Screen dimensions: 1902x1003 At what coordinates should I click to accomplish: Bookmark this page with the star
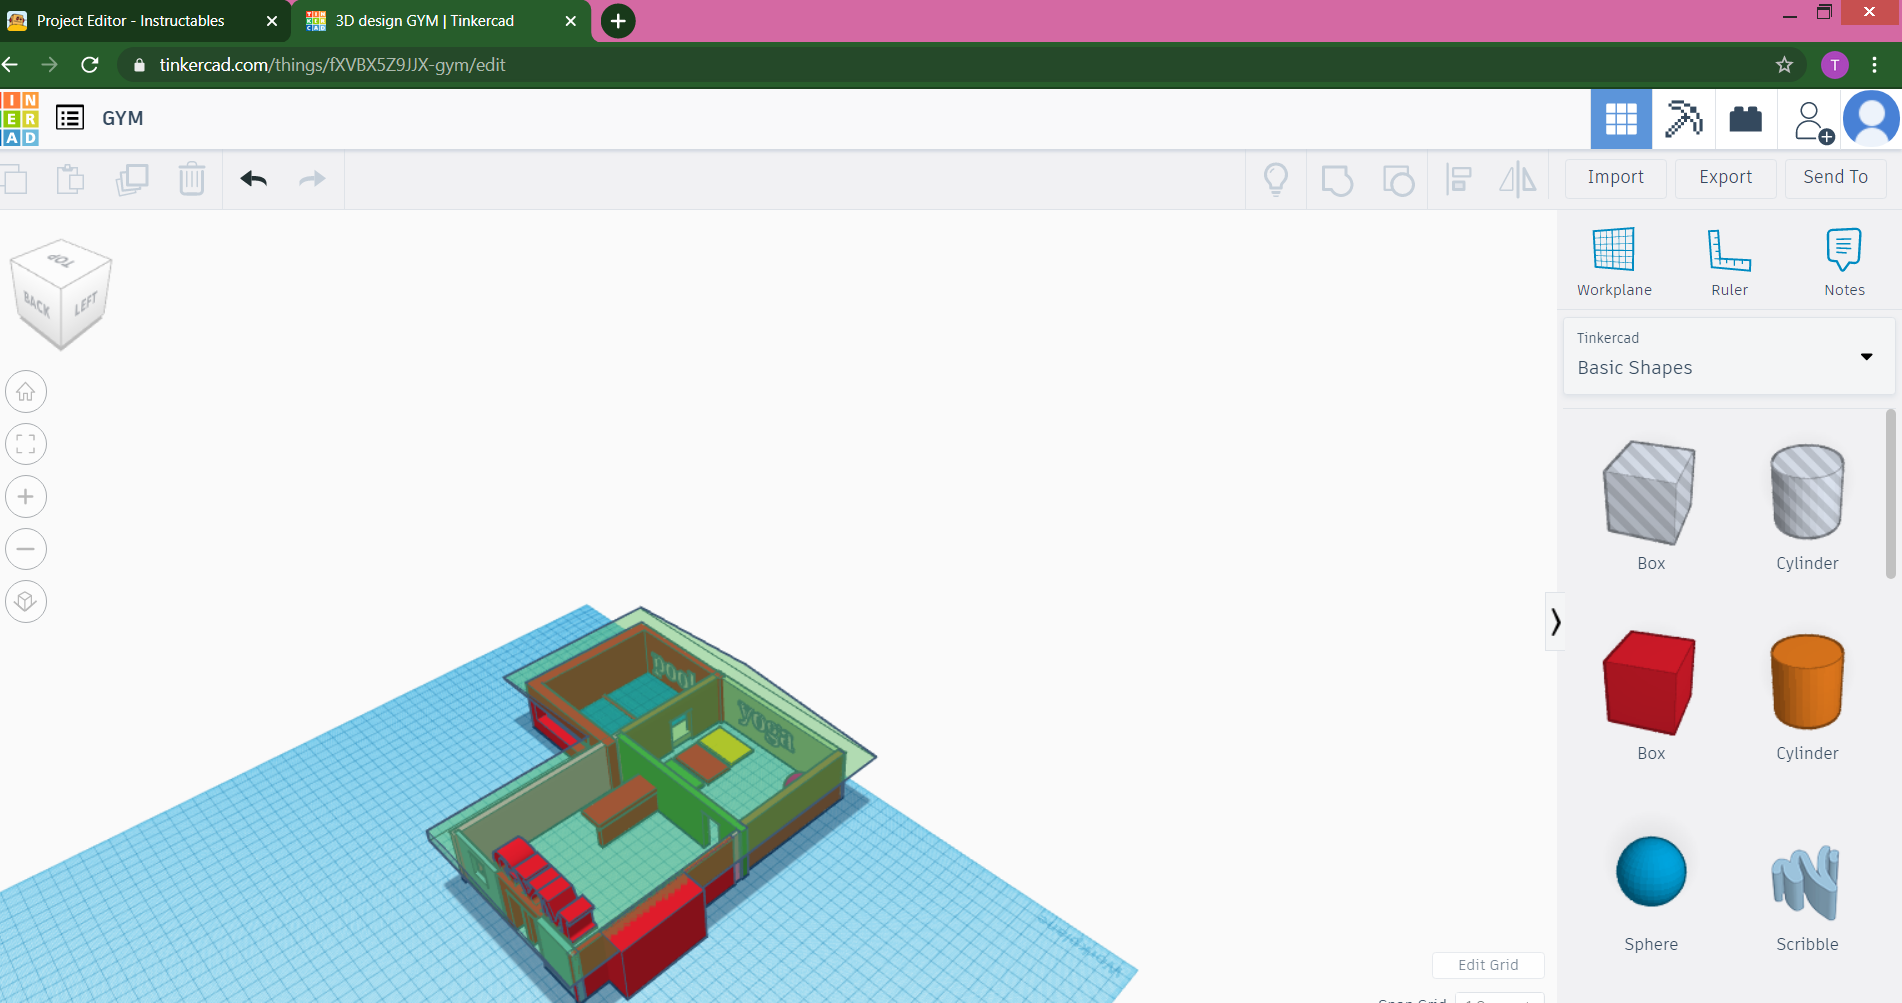[1784, 65]
